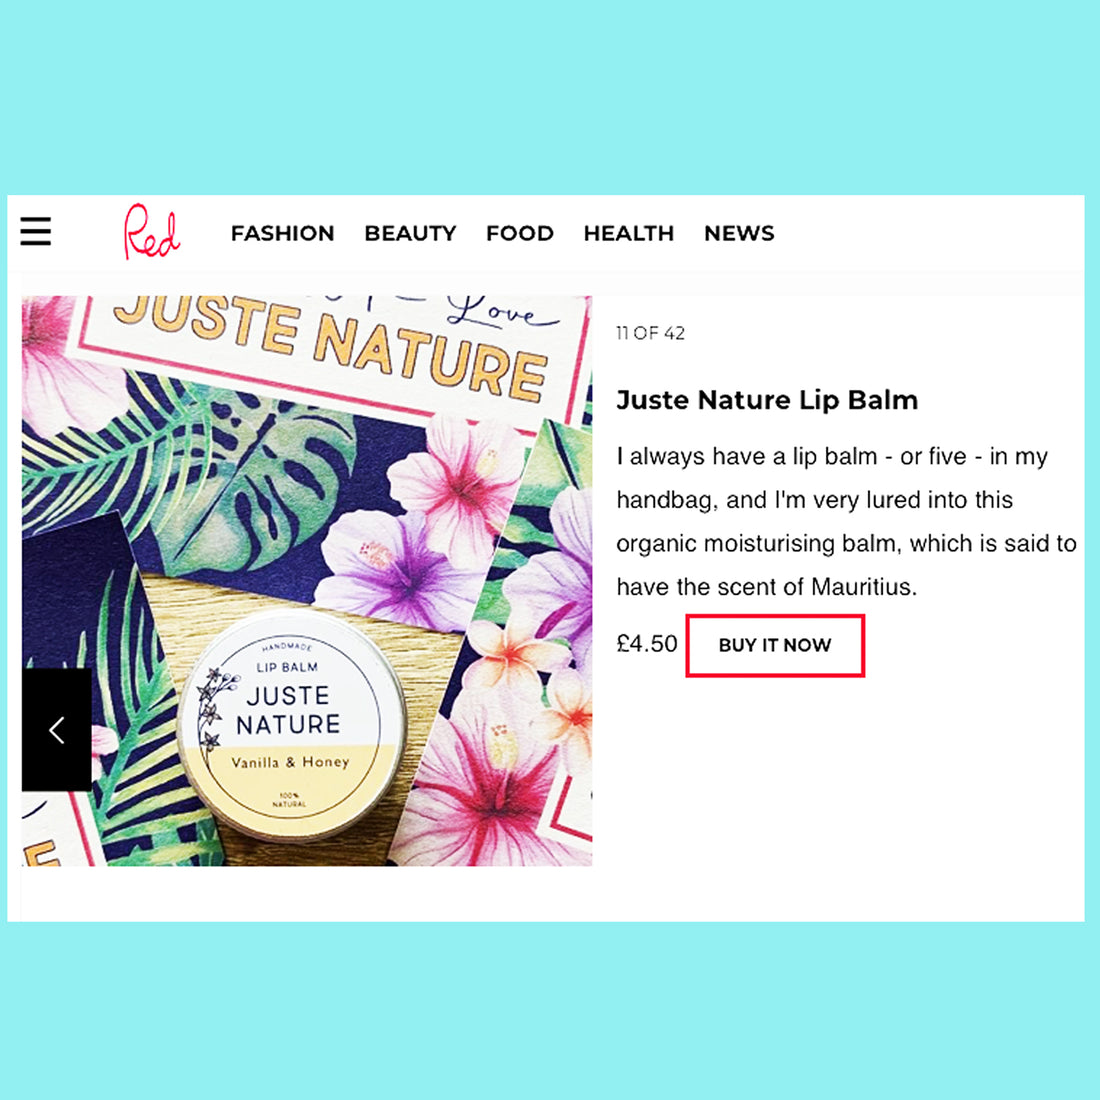Viewport: 1100px width, 1100px height.
Task: Click the Juste Nature Lip Balm heading
Action: (x=767, y=400)
